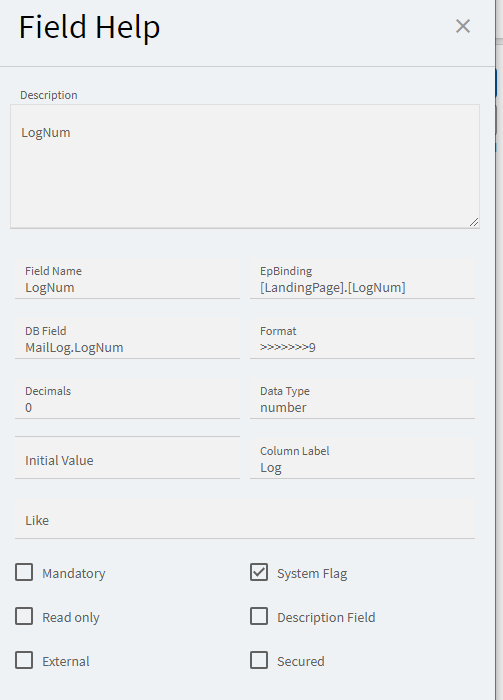Screen dimensions: 503x700
Task: Check the External option
Action: point(24,660)
